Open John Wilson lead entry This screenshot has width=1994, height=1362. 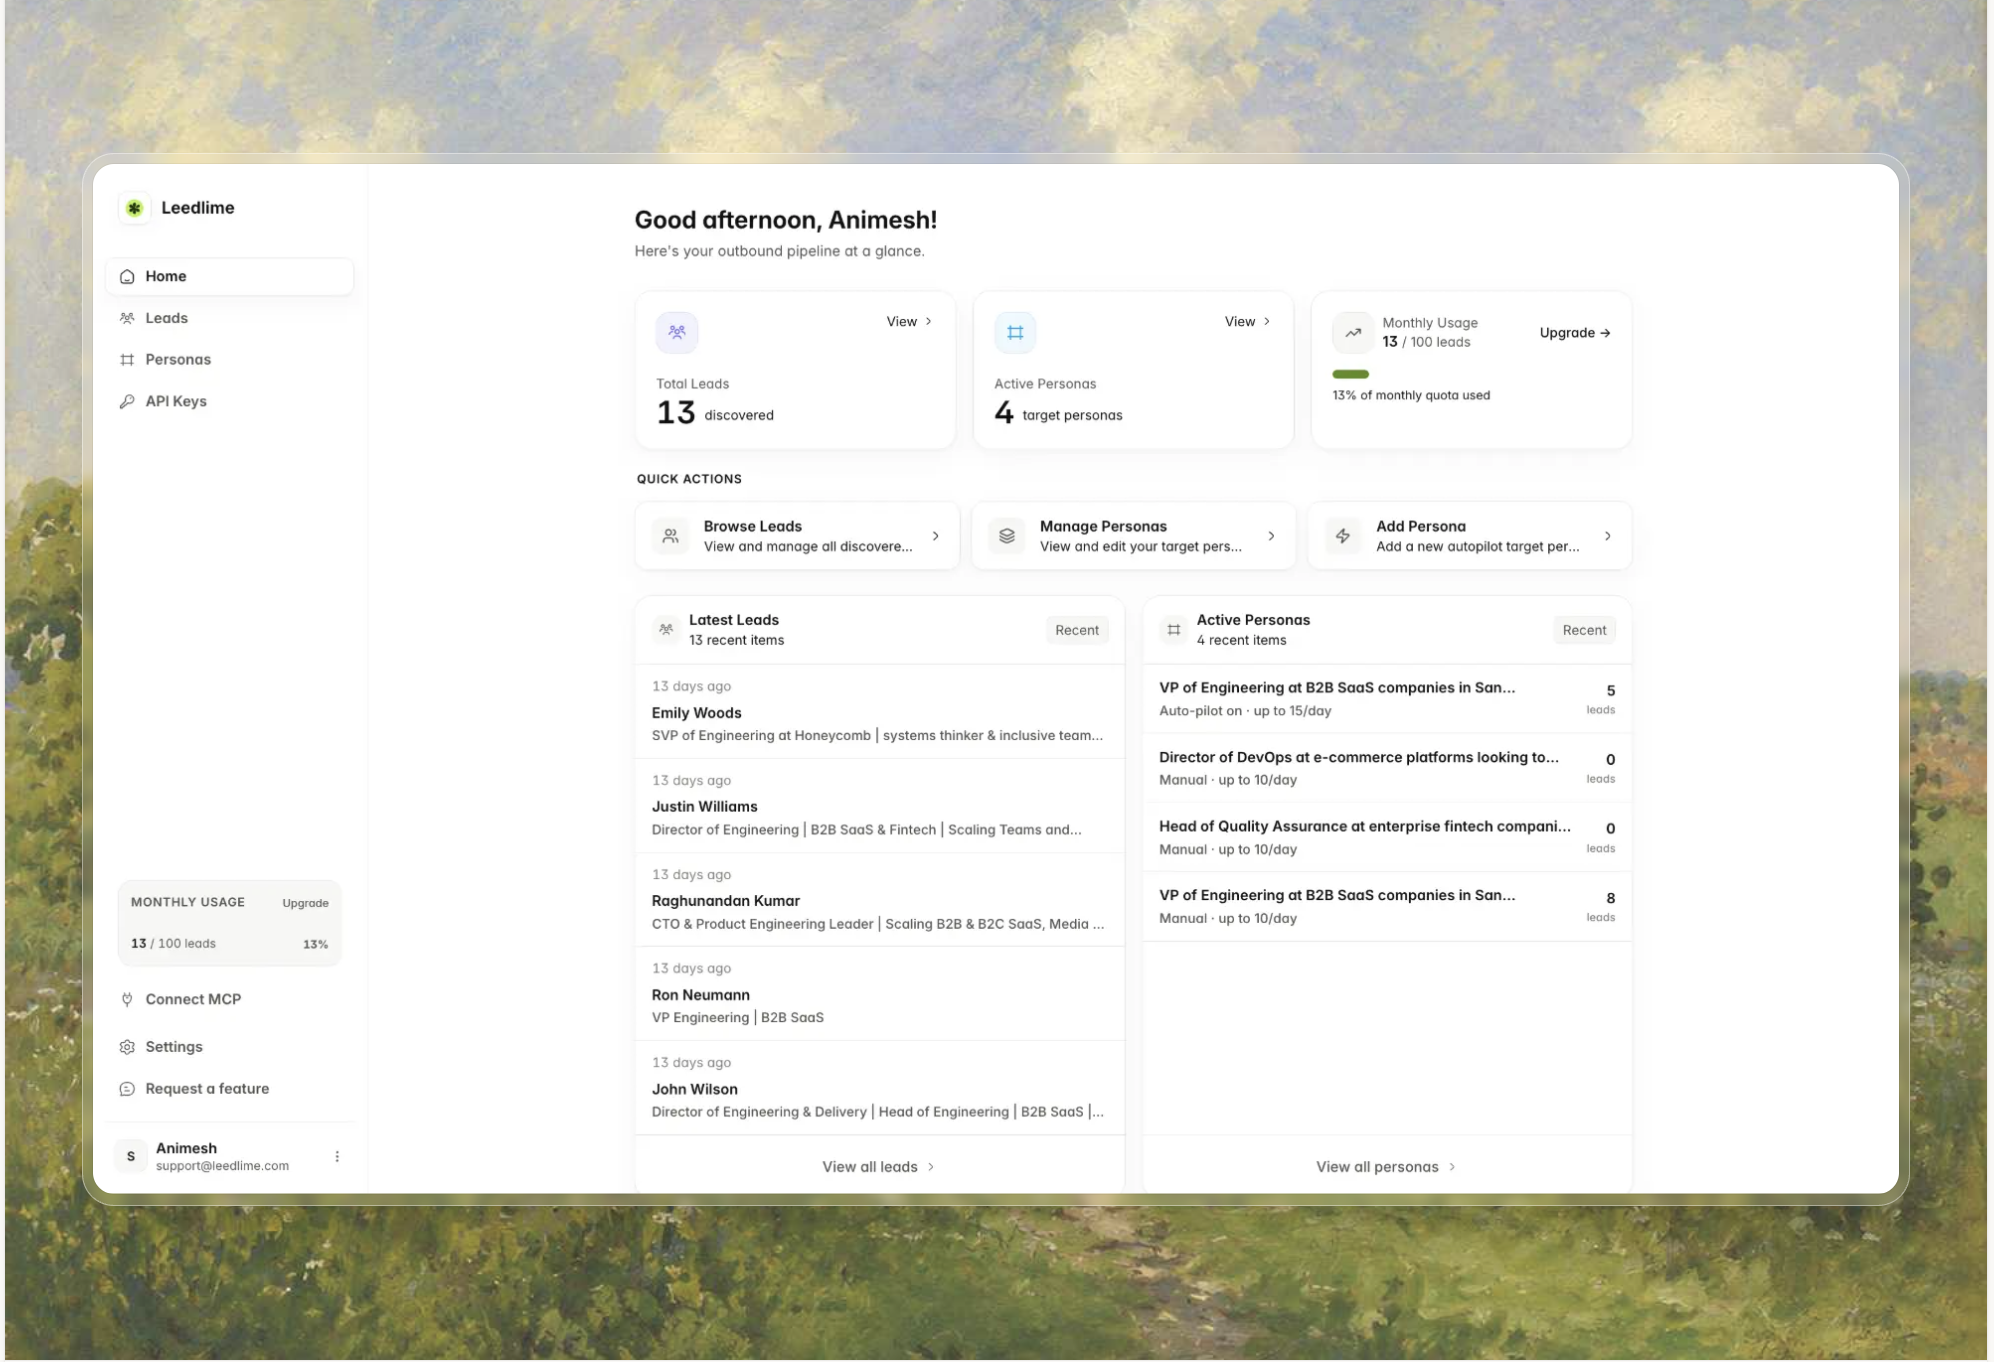tap(880, 1088)
